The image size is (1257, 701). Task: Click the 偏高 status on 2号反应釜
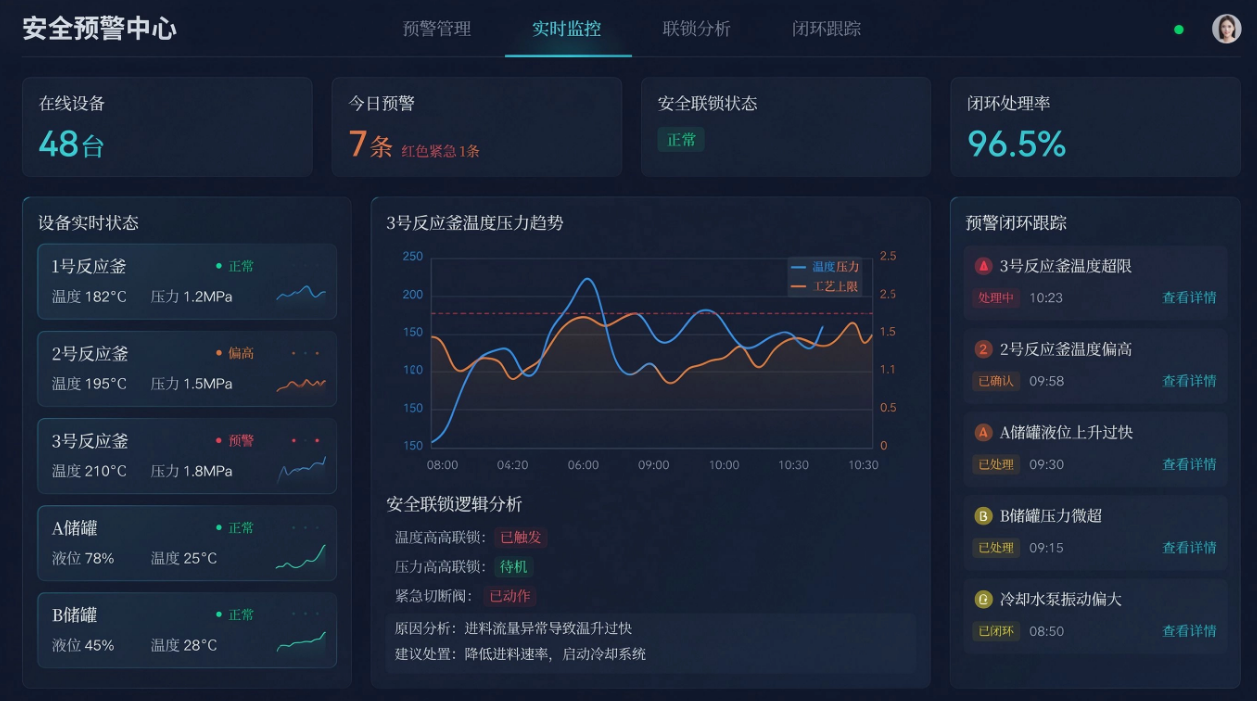tap(235, 353)
